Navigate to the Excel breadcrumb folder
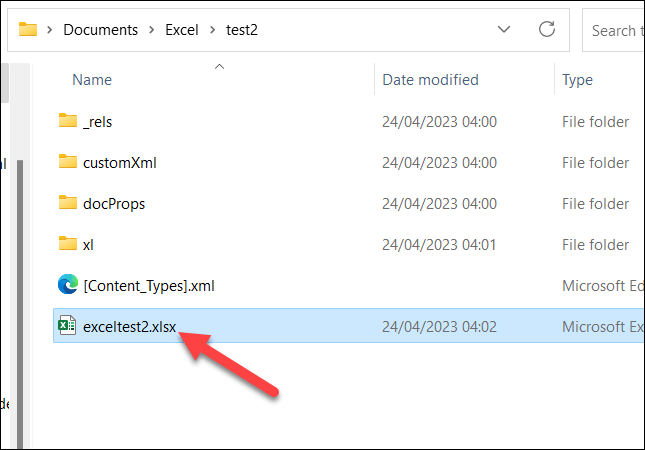The height and width of the screenshot is (450, 645). click(181, 29)
